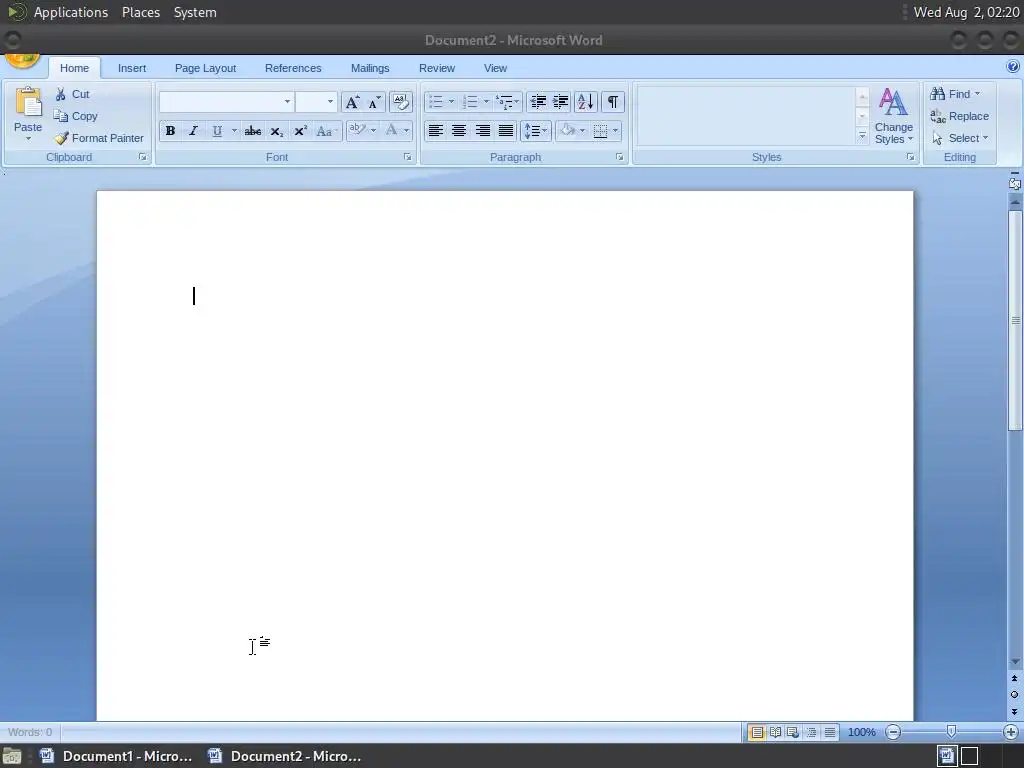Switch to the References tab
The width and height of the screenshot is (1024, 768).
293,68
